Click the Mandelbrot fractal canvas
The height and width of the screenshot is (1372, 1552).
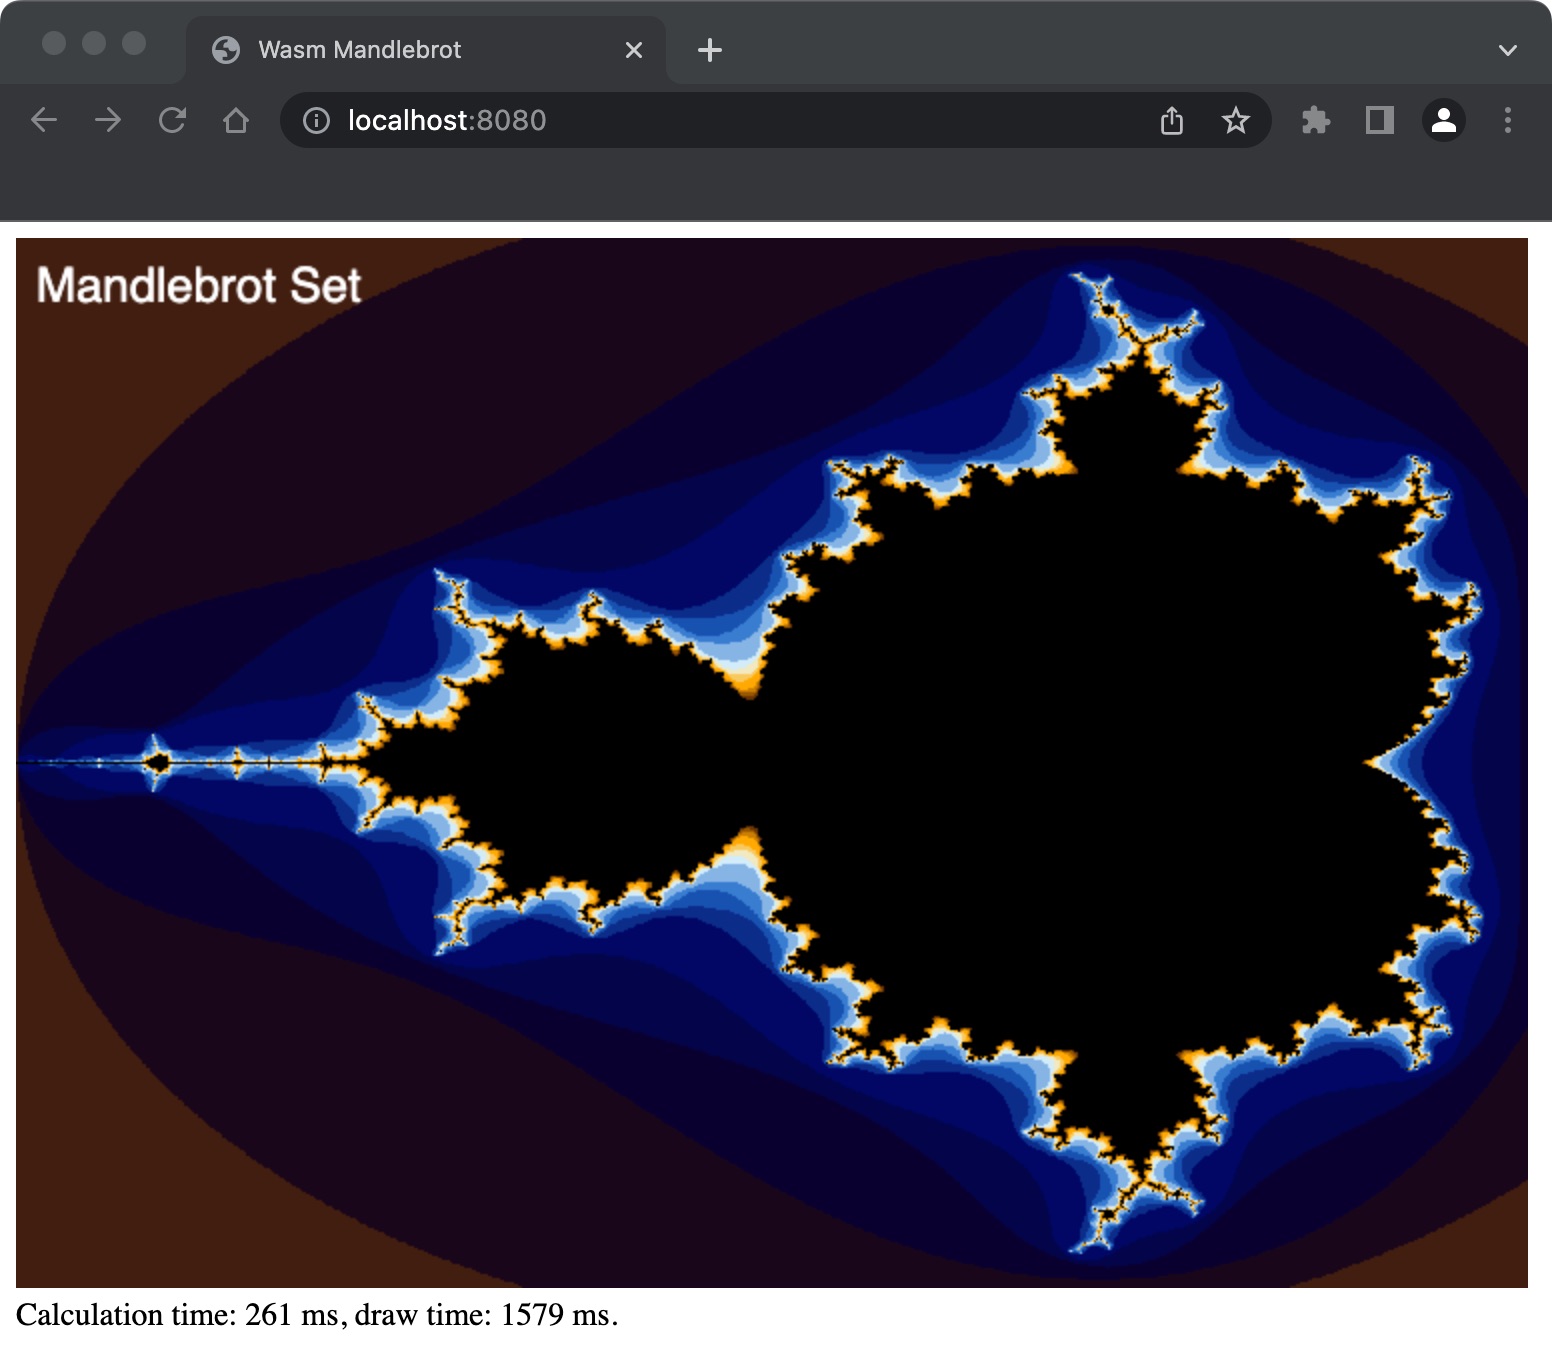coord(772,763)
